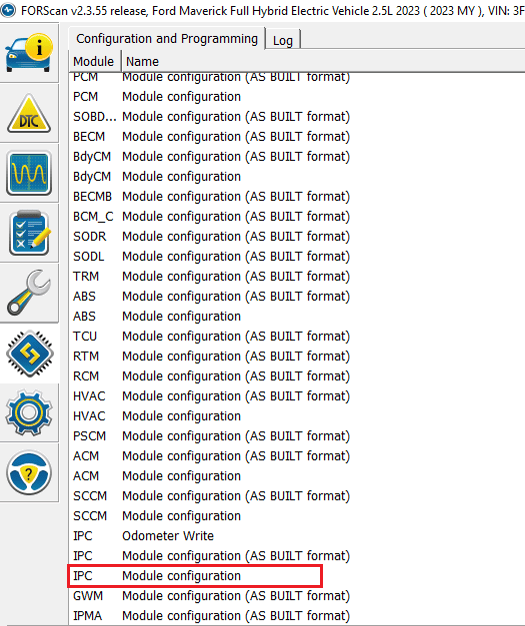Open the oscilloscope dashboard section
The width and height of the screenshot is (525, 626).
click(29, 173)
